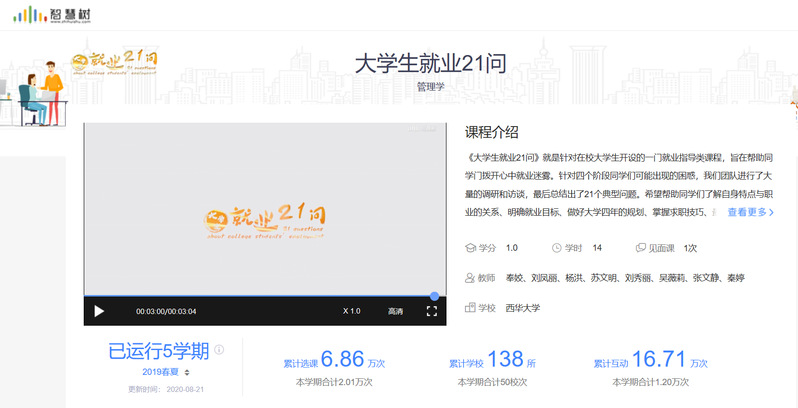798x408 pixels.
Task: Click the 学分 graduation cap icon
Action: [x=470, y=248]
